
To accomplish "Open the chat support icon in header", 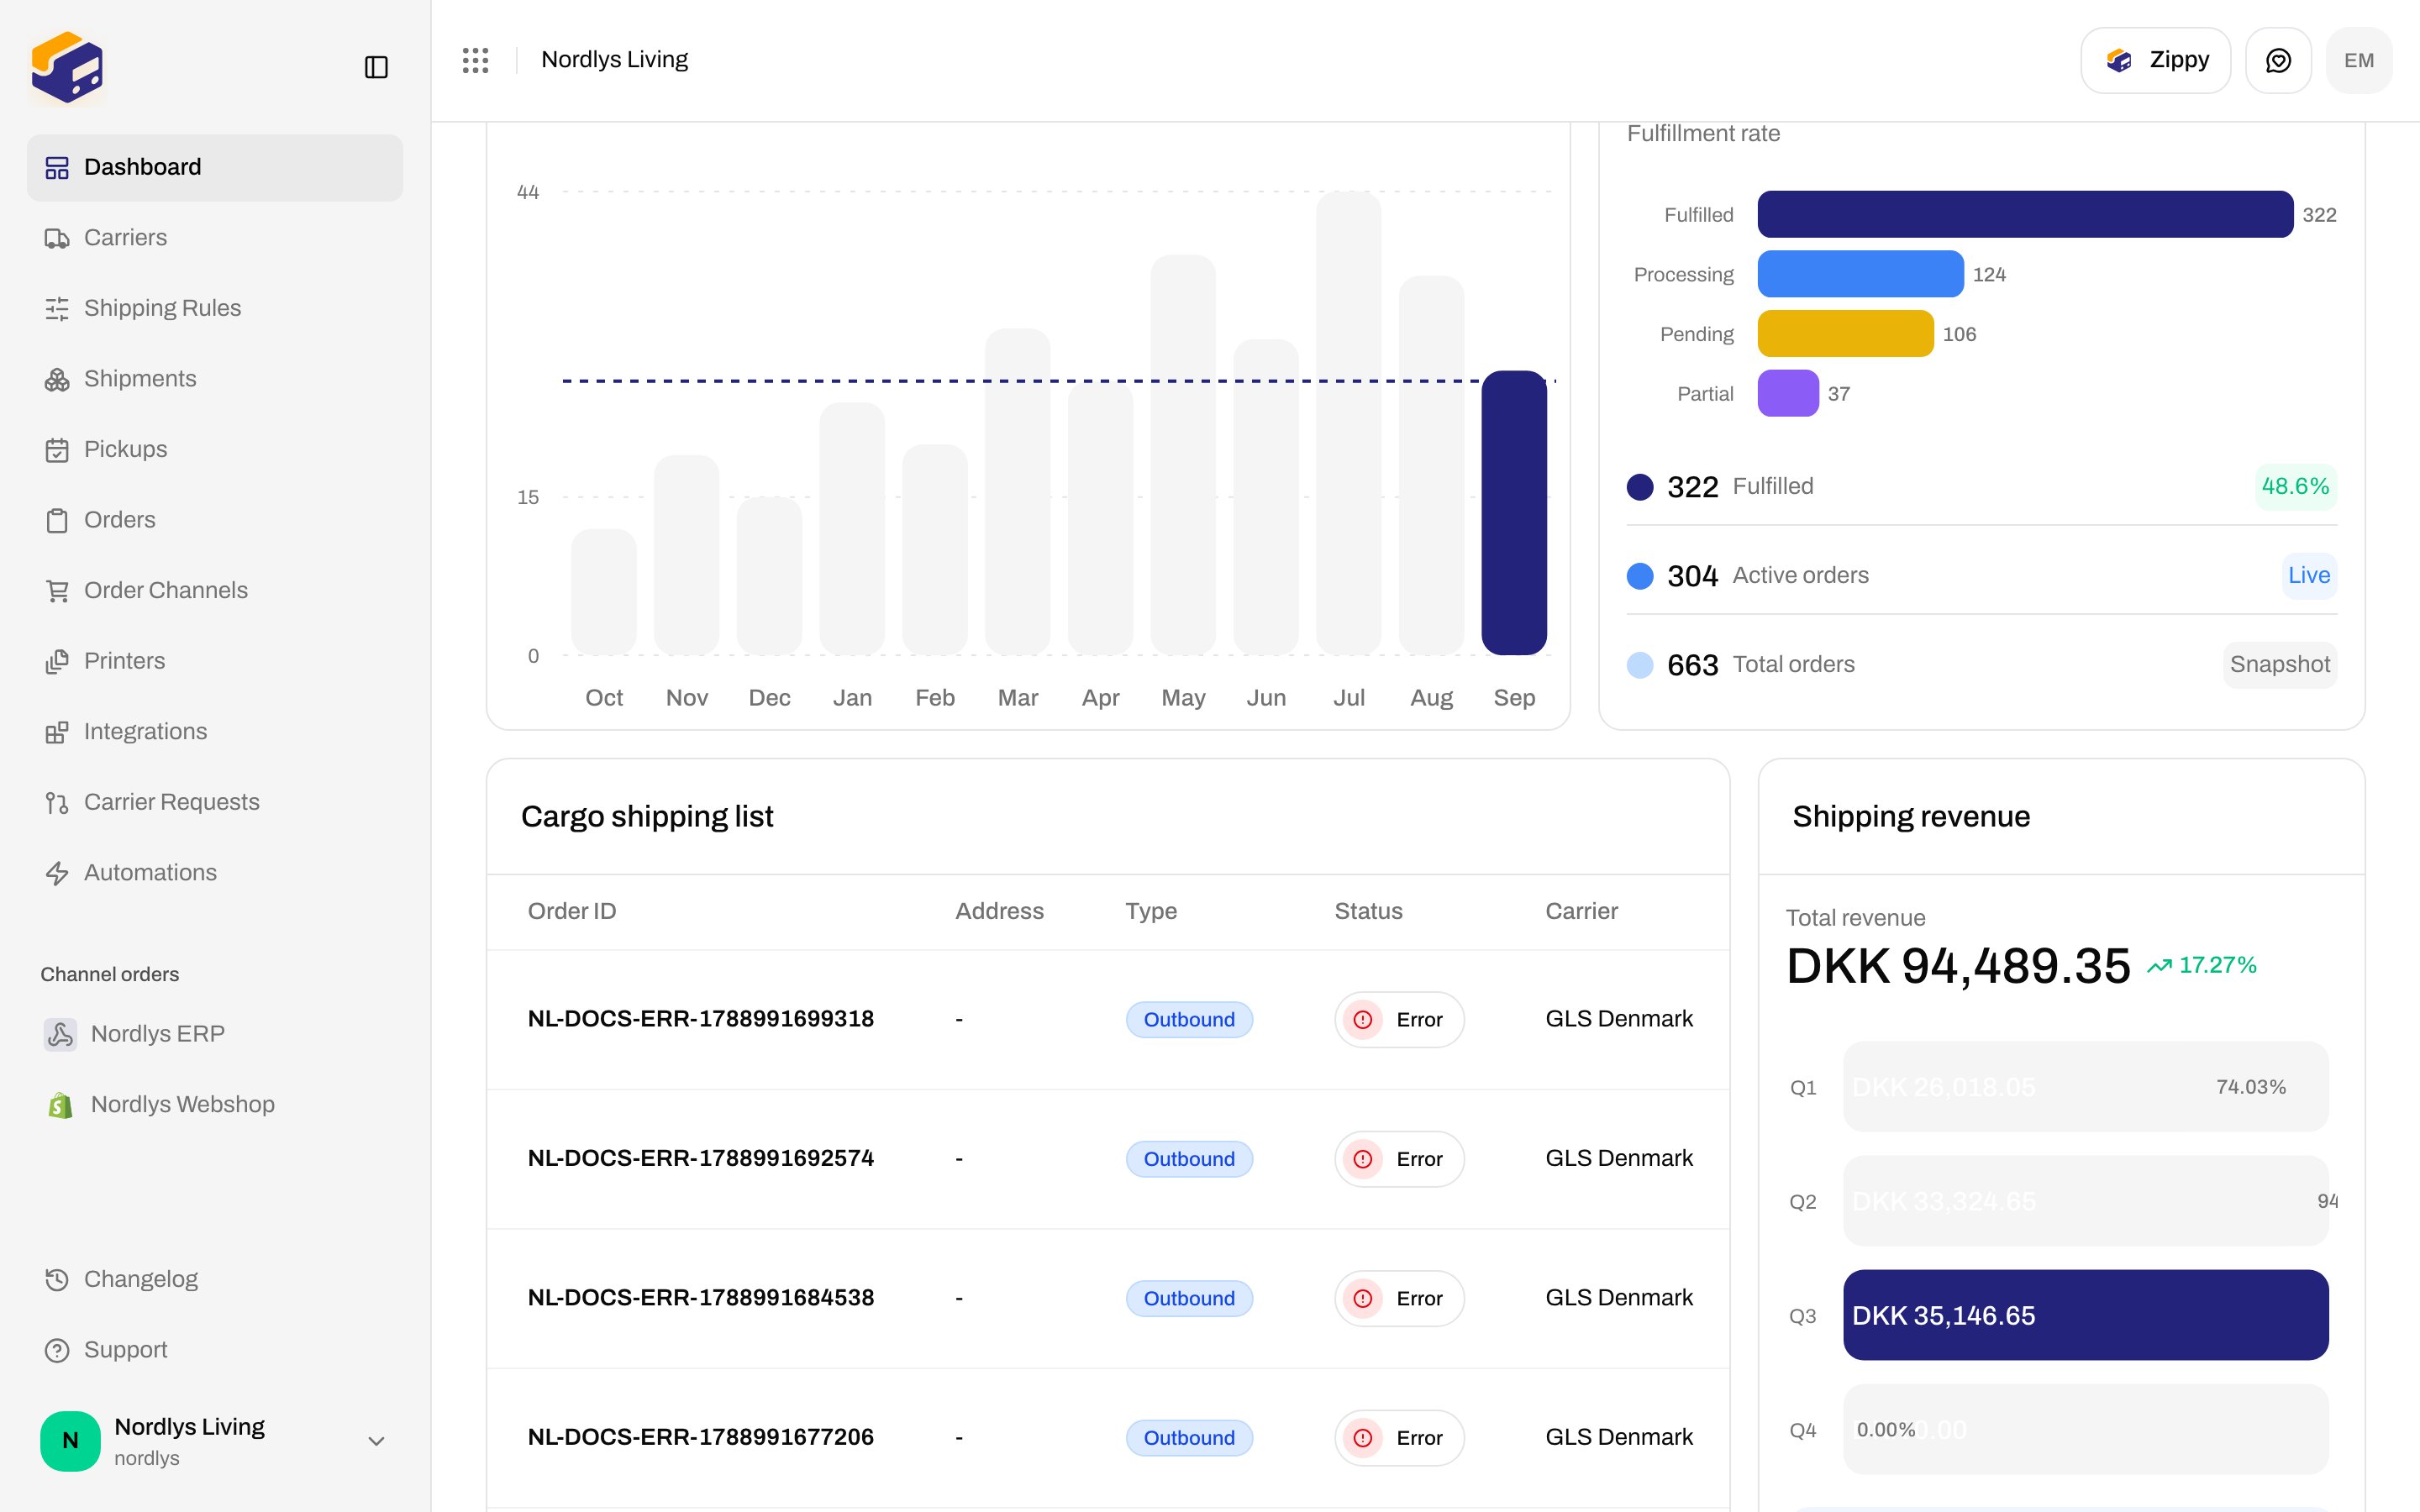I will point(2278,60).
